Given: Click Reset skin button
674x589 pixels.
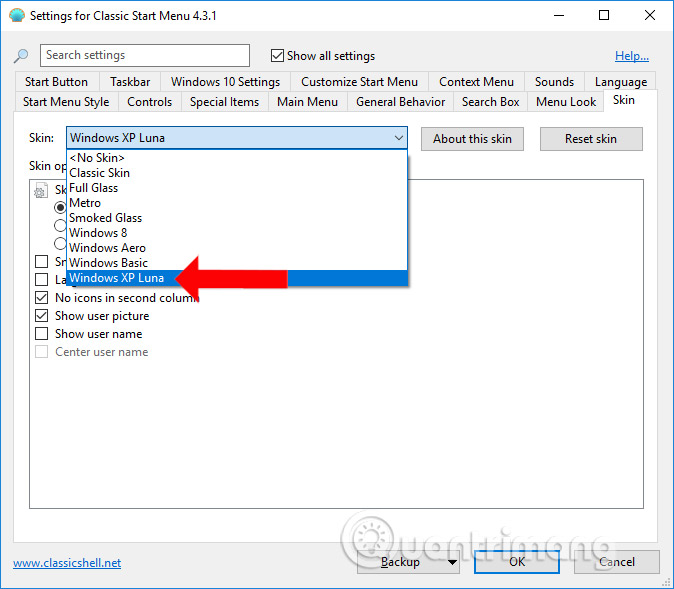Looking at the screenshot, I should (x=591, y=139).
